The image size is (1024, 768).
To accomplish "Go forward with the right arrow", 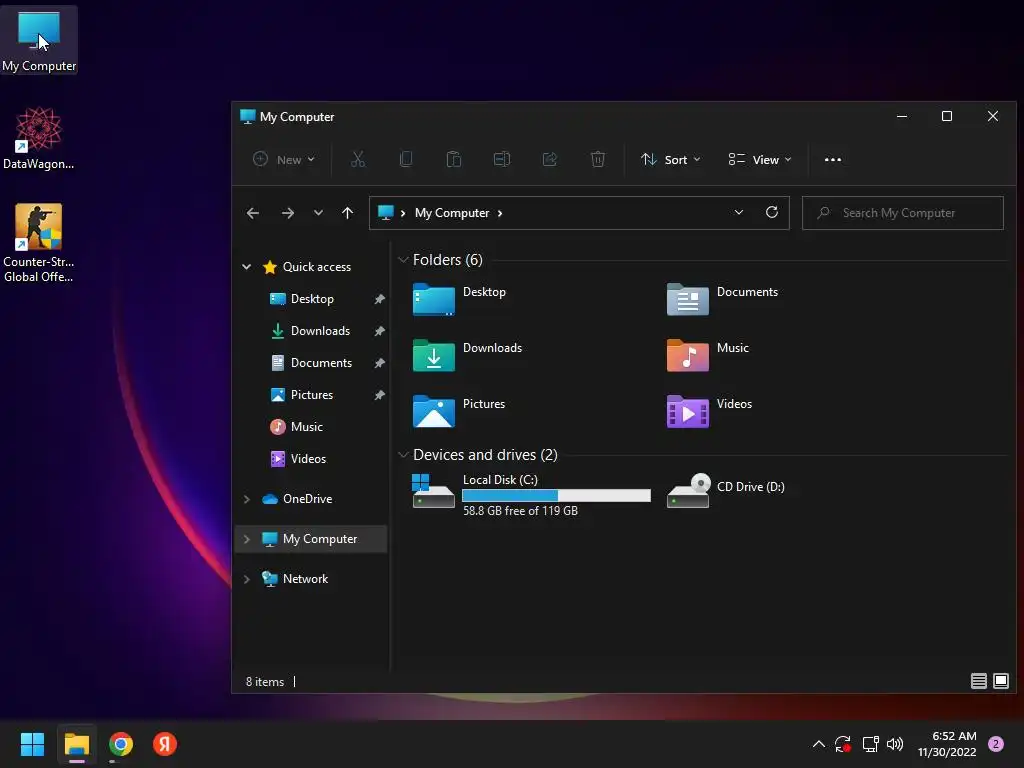I will pos(287,213).
